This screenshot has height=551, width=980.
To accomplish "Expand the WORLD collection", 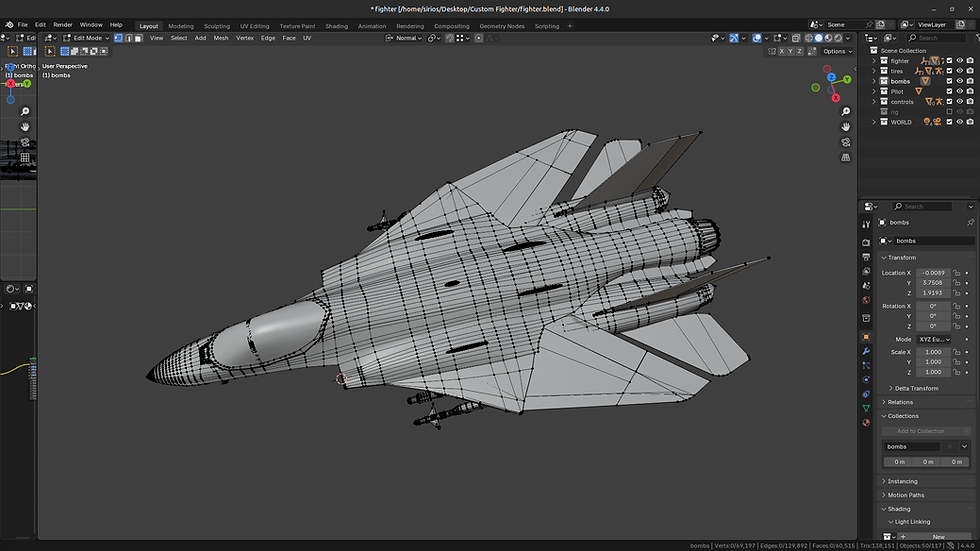I will pyautogui.click(x=874, y=122).
